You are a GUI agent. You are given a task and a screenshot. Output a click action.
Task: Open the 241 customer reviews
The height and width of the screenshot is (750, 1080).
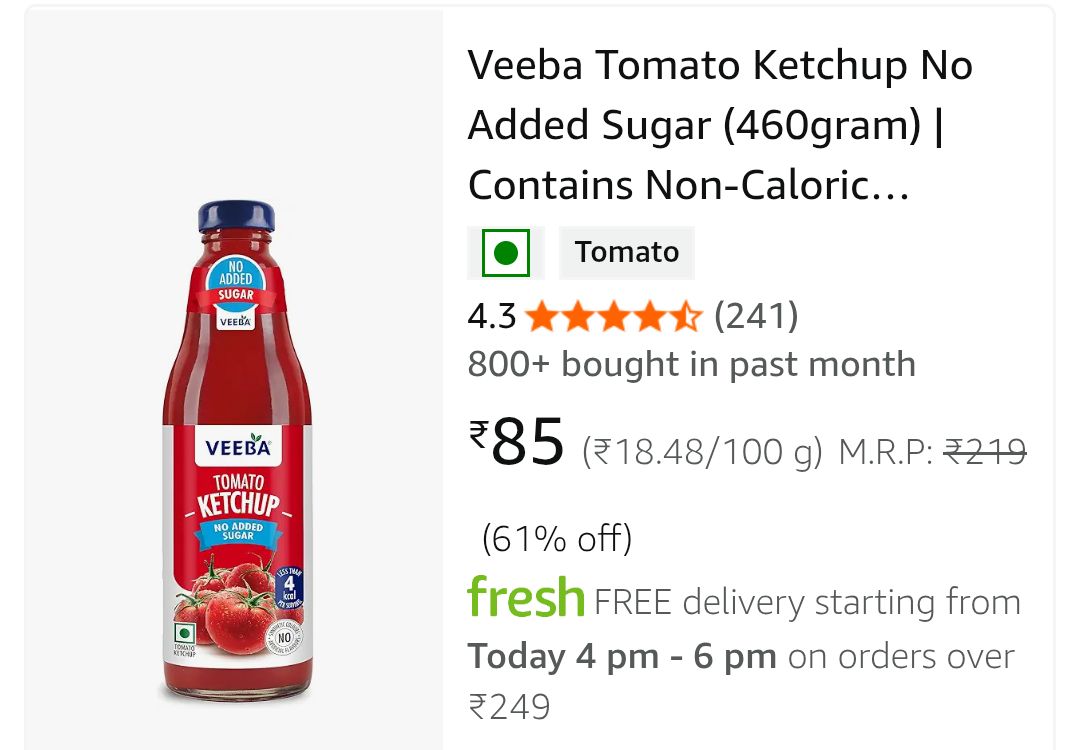756,317
